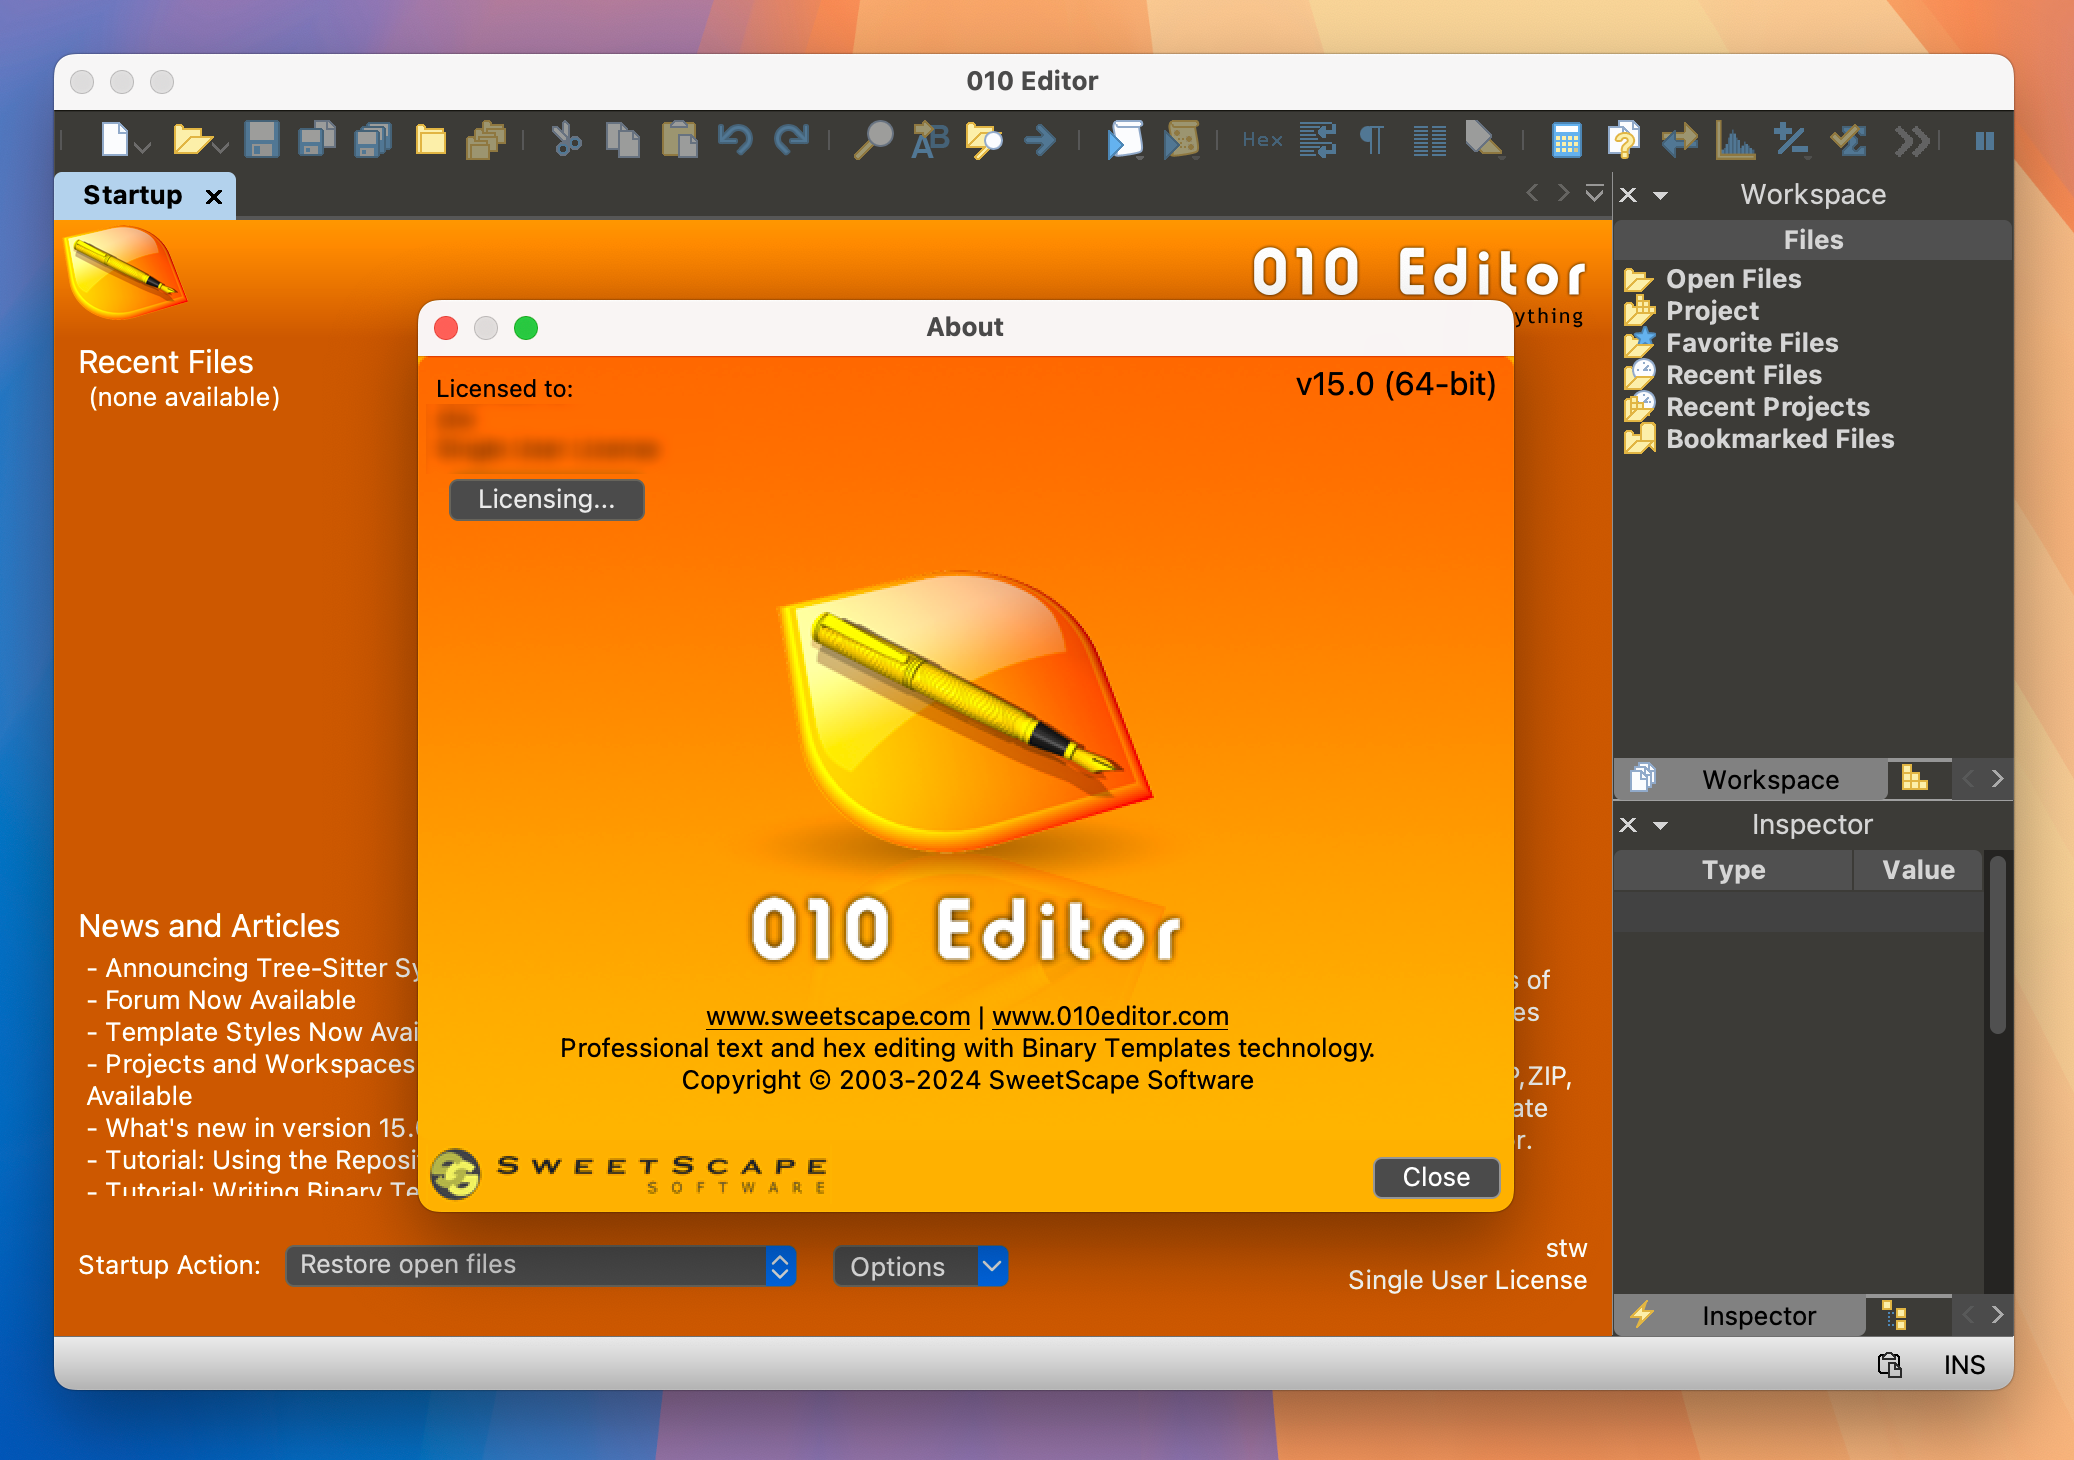The width and height of the screenshot is (2074, 1460).
Task: Click the highlighter tool icon
Action: tap(1484, 140)
